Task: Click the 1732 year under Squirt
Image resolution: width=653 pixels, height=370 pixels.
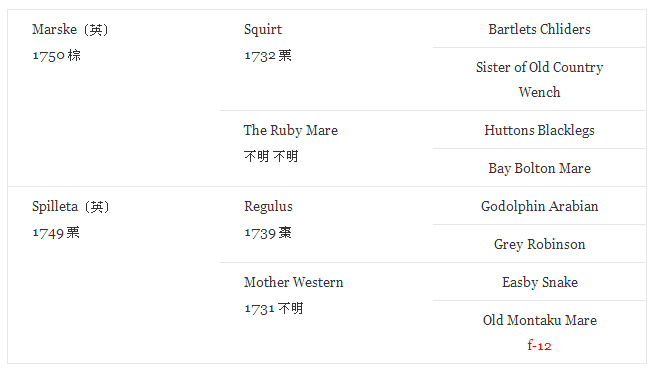Action: click(260, 56)
